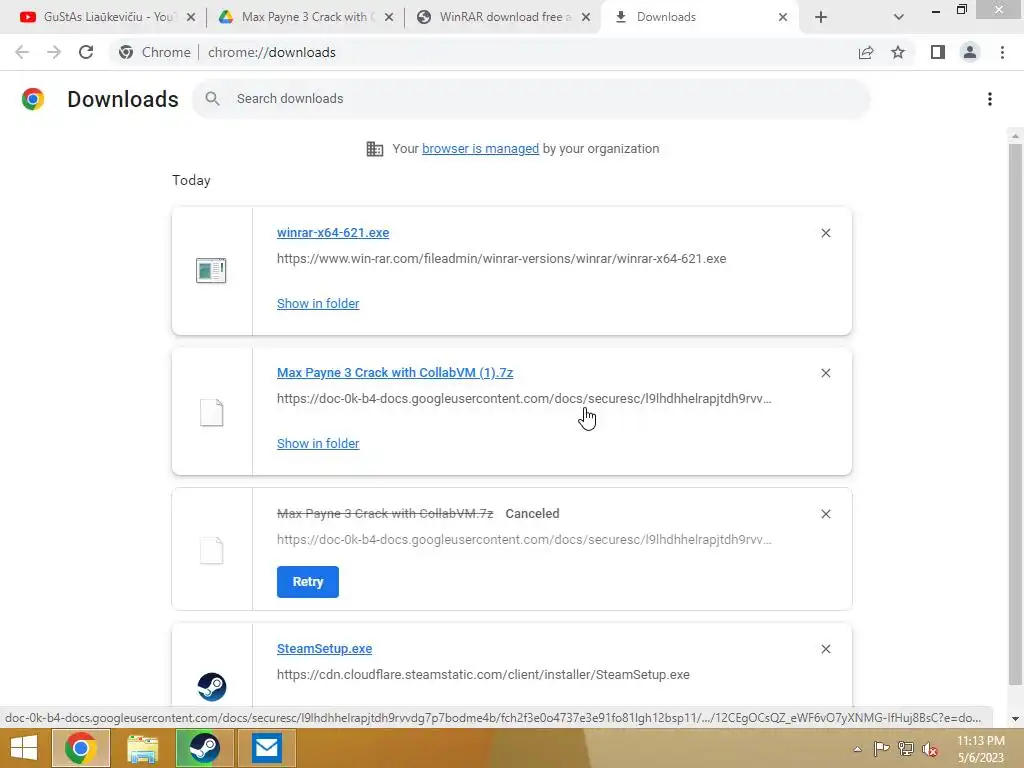1024x768 pixels.
Task: Open the browser side panel icon
Action: [938, 52]
